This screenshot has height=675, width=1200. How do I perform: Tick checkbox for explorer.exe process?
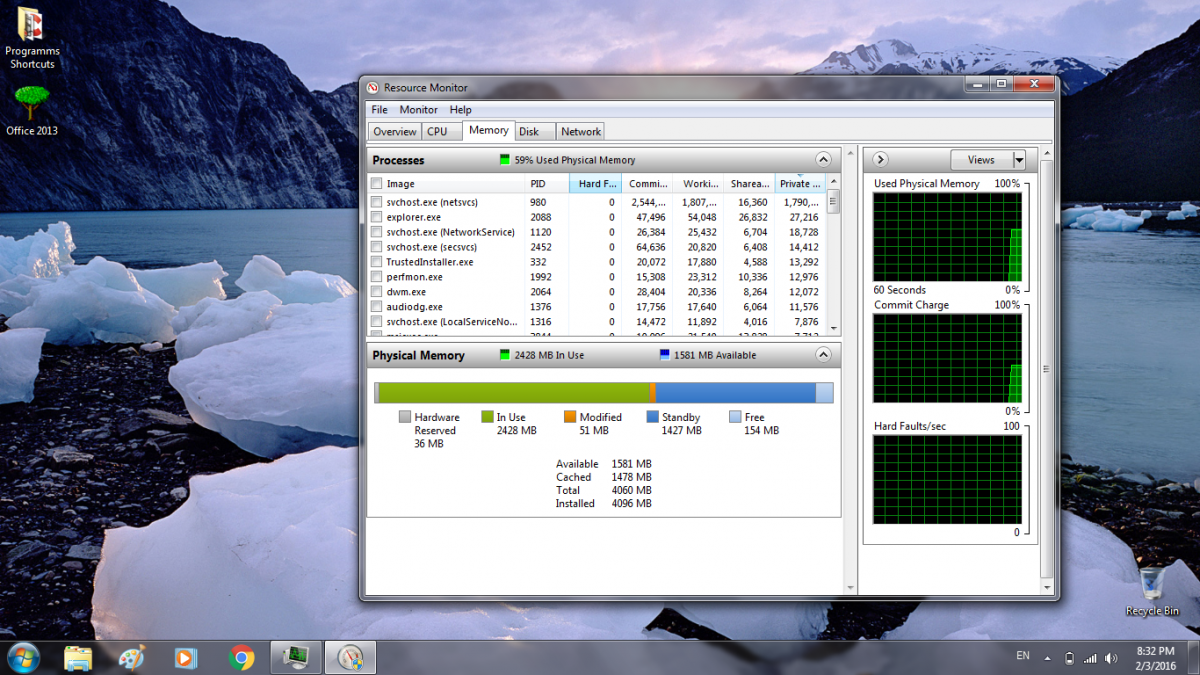(376, 217)
